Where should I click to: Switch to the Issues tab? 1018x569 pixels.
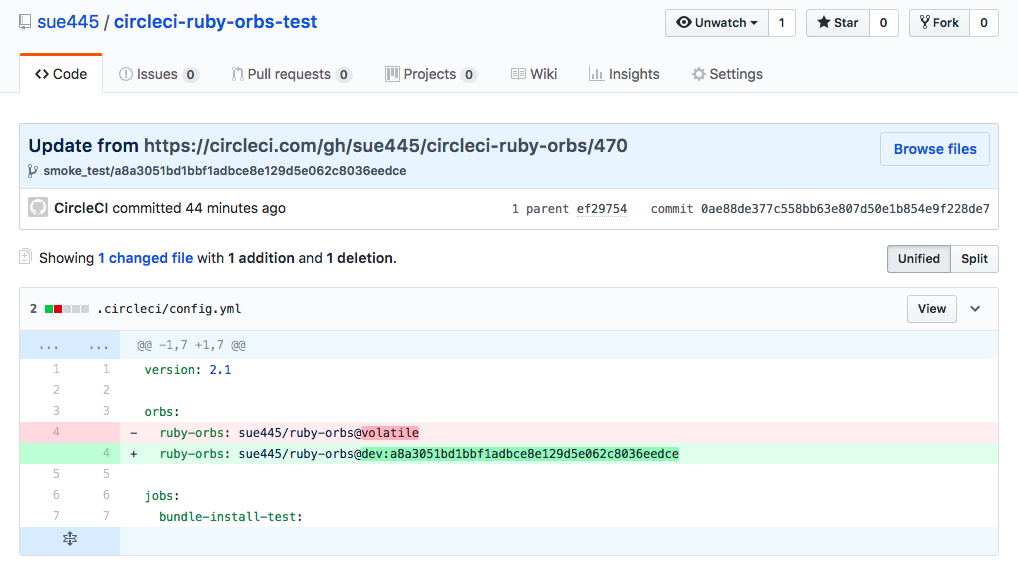(x=158, y=74)
